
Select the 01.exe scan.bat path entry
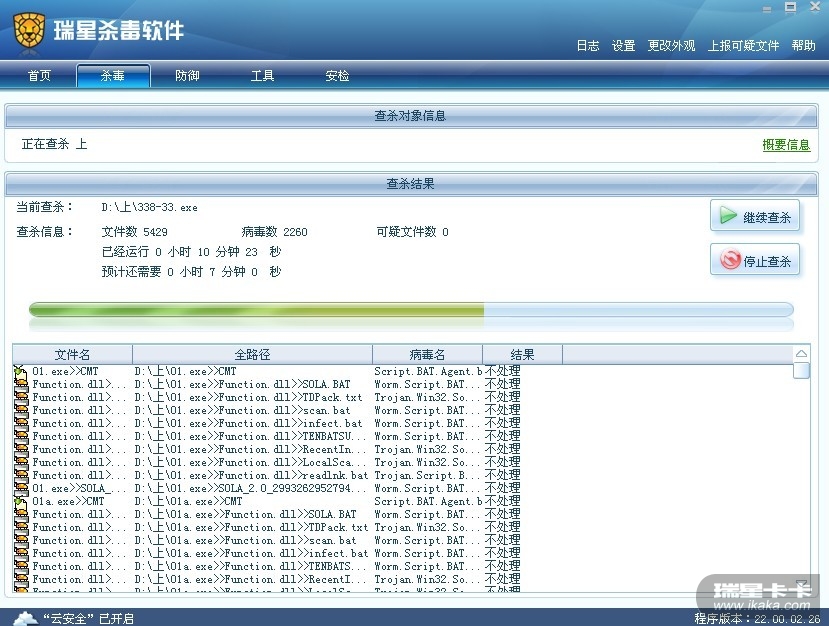242,410
